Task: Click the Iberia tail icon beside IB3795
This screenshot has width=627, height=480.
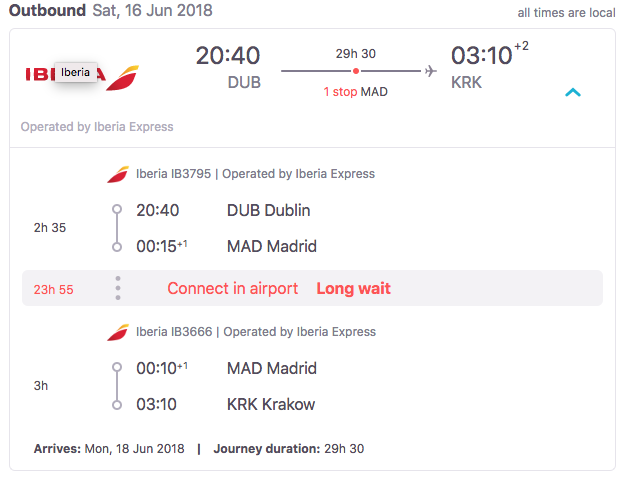Action: 118,174
